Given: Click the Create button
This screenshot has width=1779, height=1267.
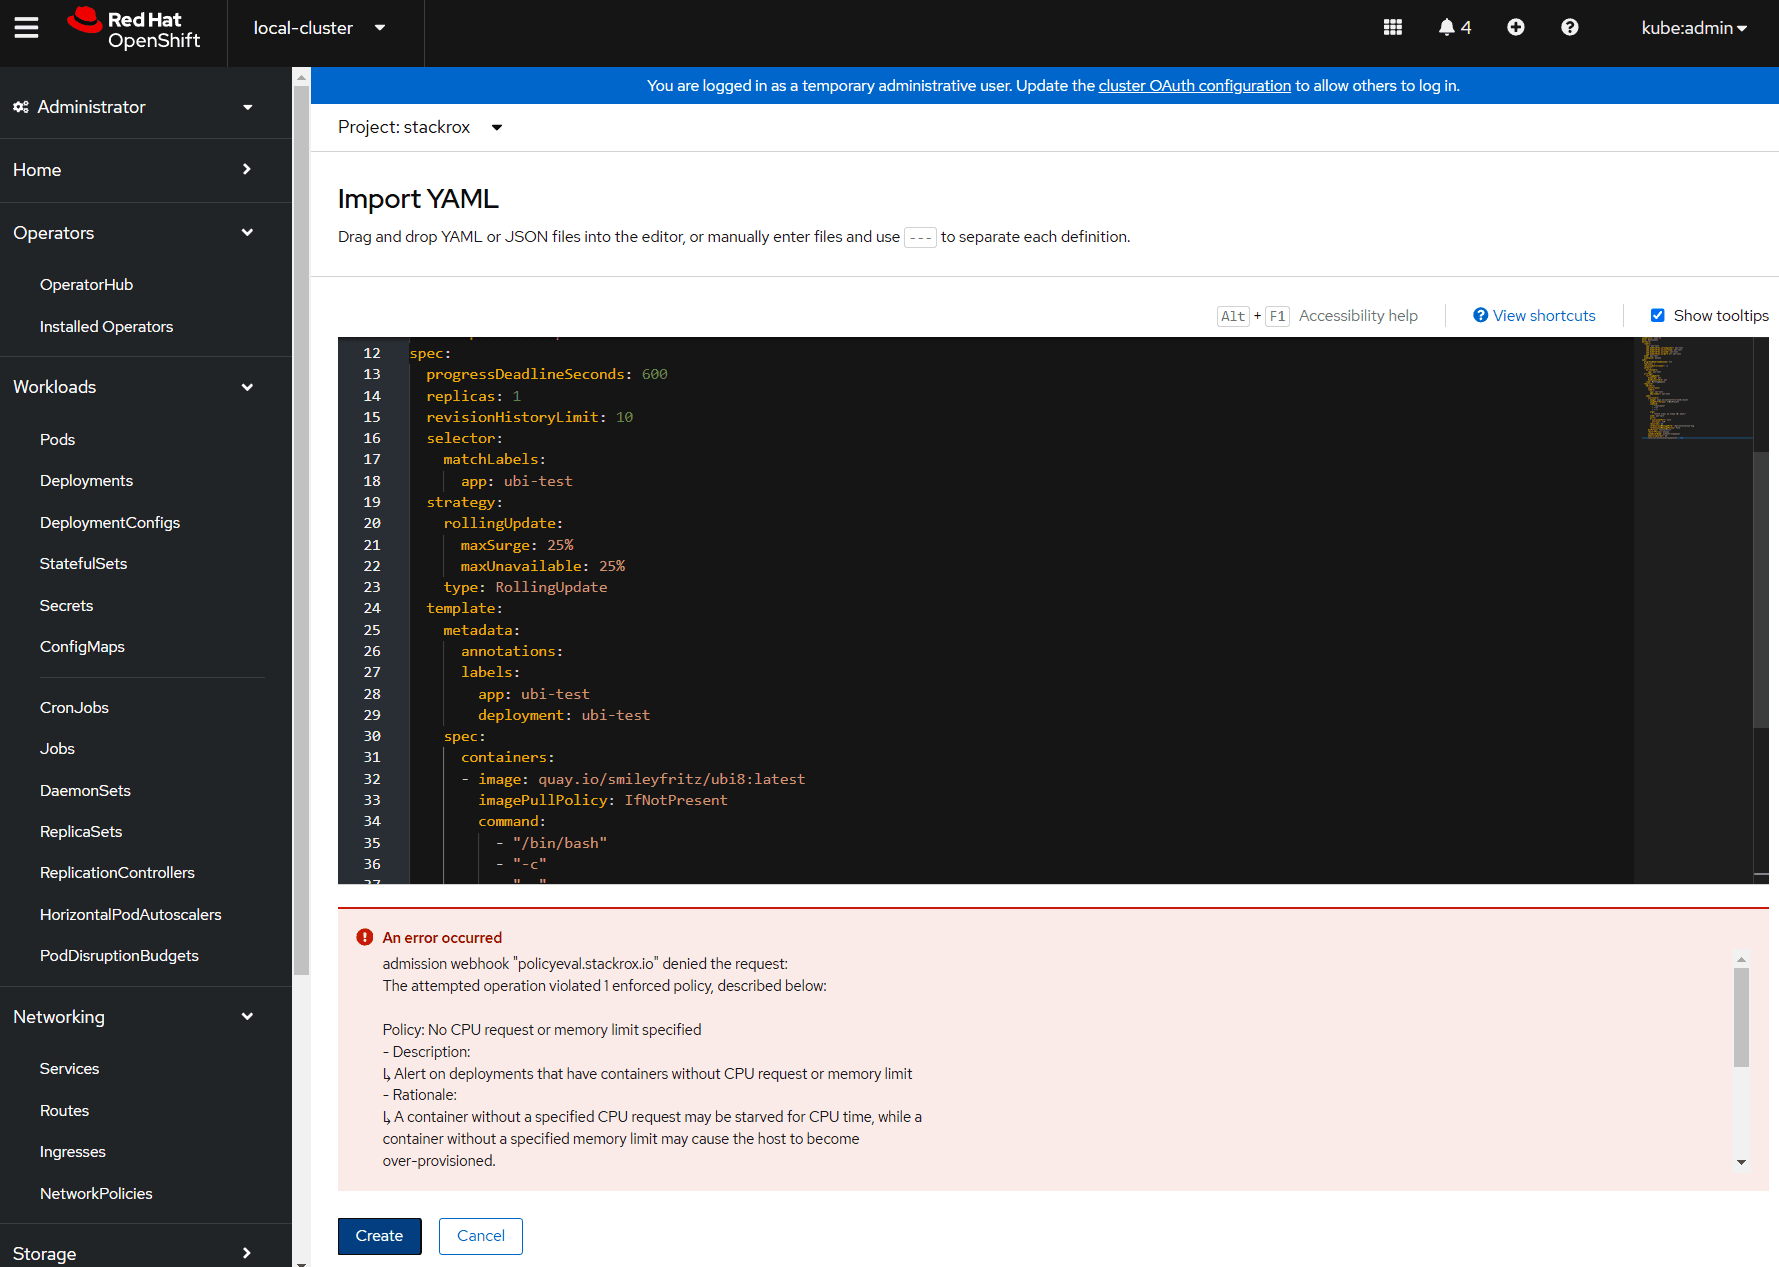Looking at the screenshot, I should click(x=379, y=1236).
